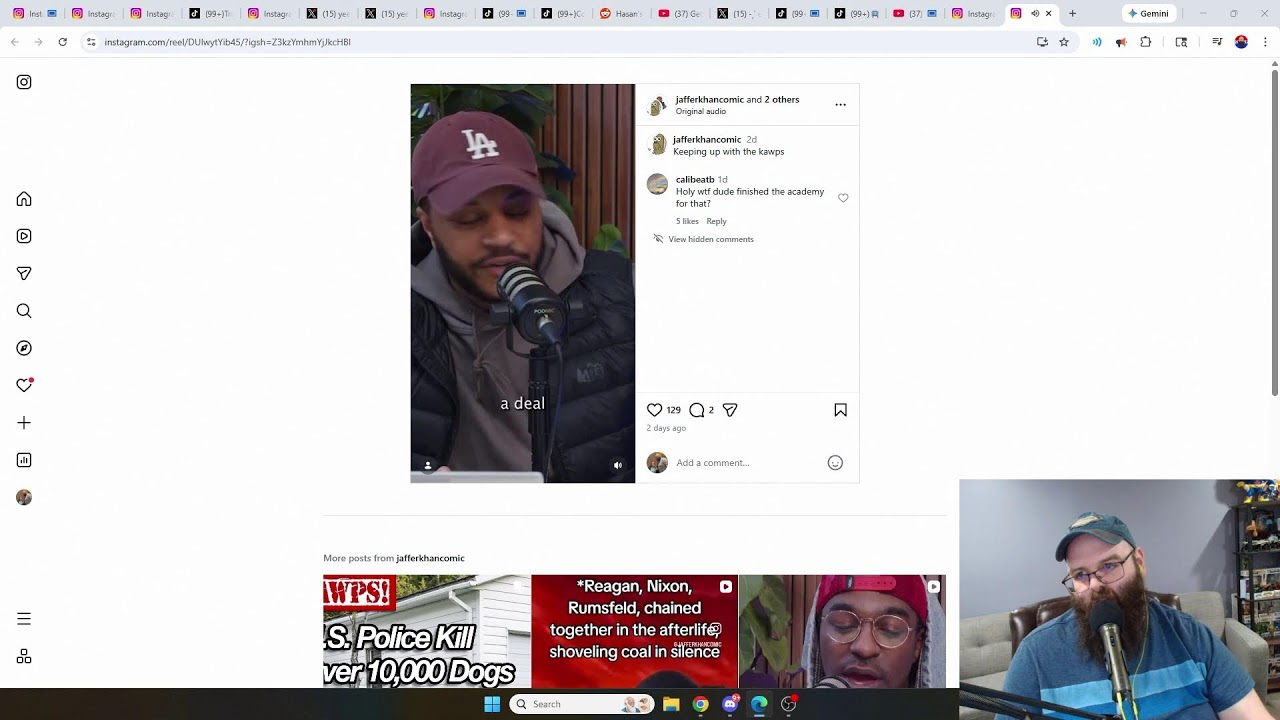Click the install app icon in the address bar
This screenshot has height=720, width=1280.
point(1042,42)
